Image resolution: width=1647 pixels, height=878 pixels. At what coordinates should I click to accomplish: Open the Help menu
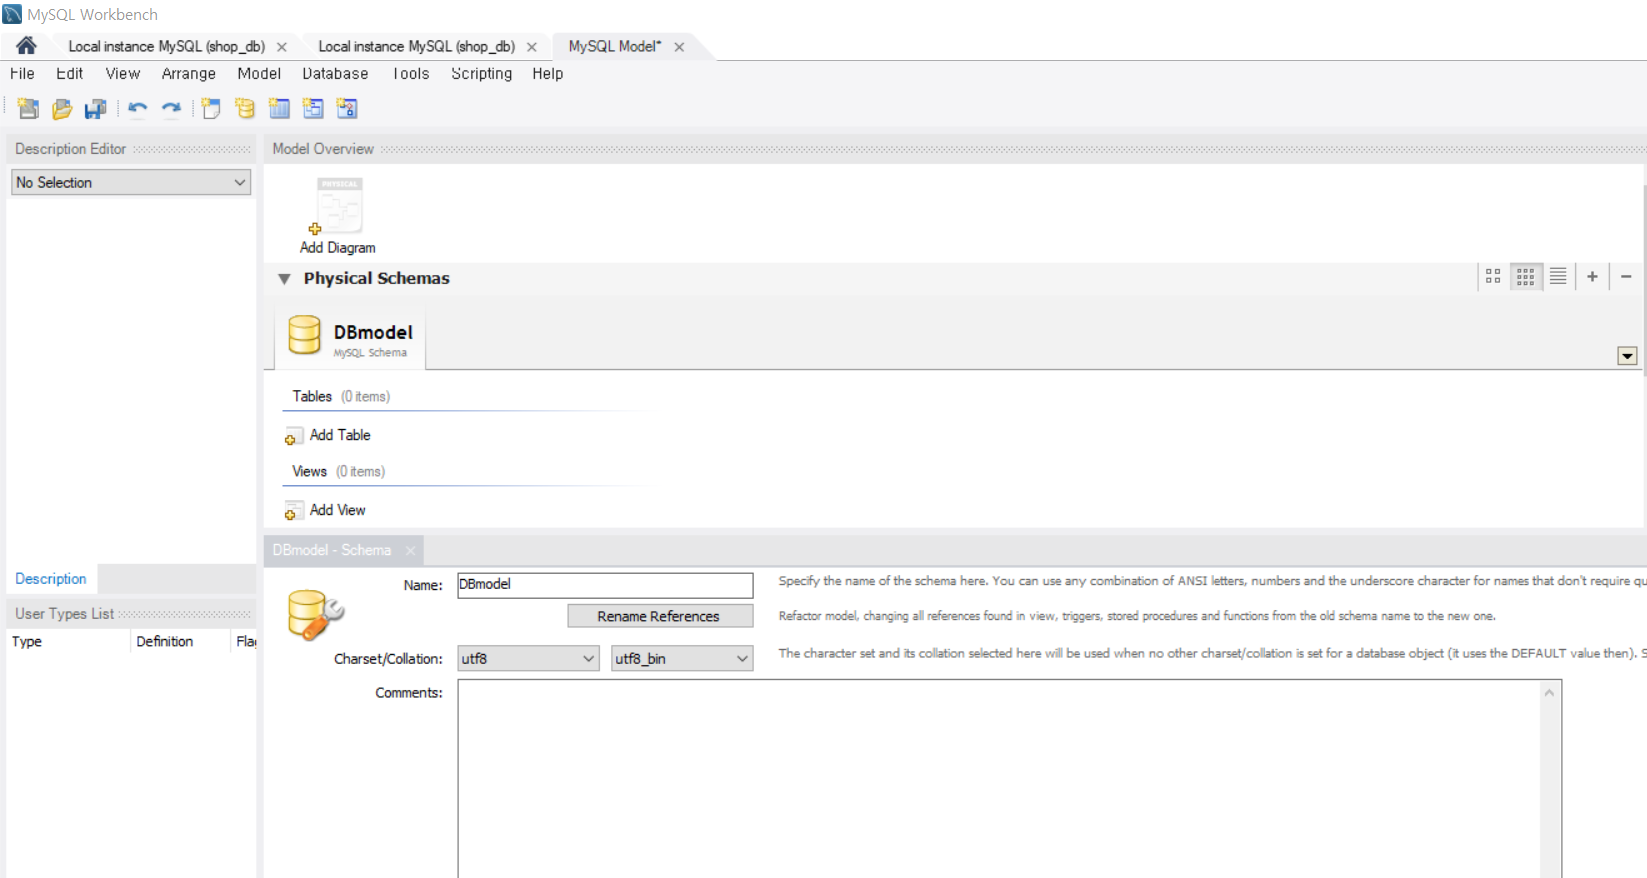[547, 74]
